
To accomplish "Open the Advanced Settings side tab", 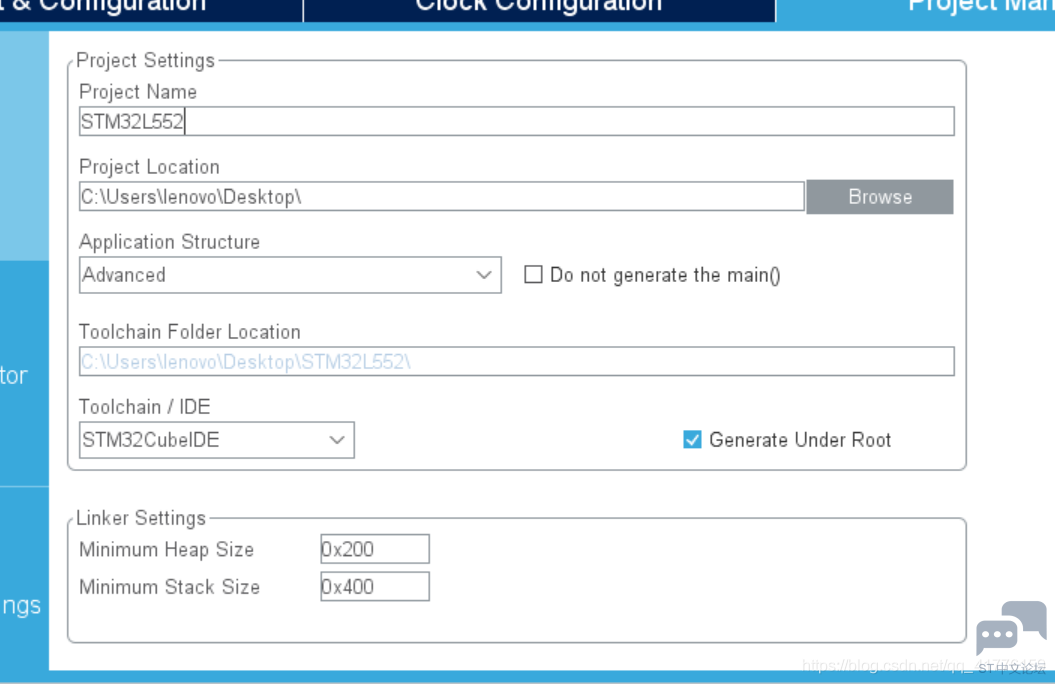I will point(24,578).
